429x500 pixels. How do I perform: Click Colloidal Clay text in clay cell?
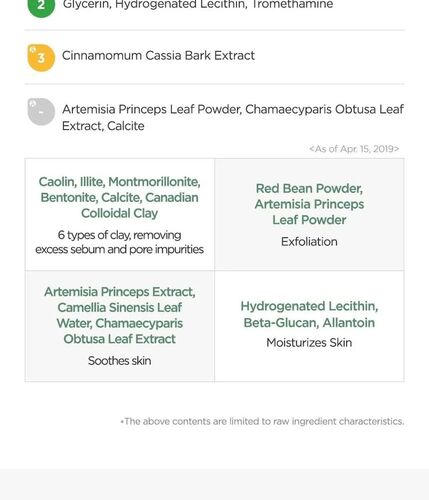[120, 213]
